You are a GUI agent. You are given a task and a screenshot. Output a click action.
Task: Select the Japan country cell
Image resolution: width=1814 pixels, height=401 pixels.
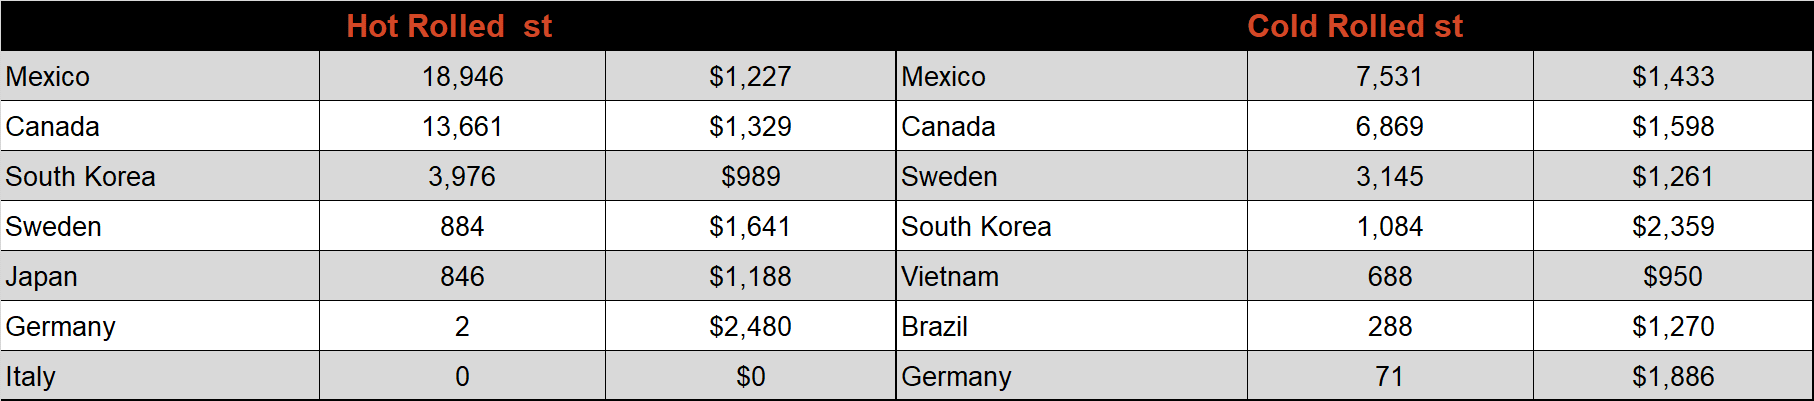click(160, 276)
